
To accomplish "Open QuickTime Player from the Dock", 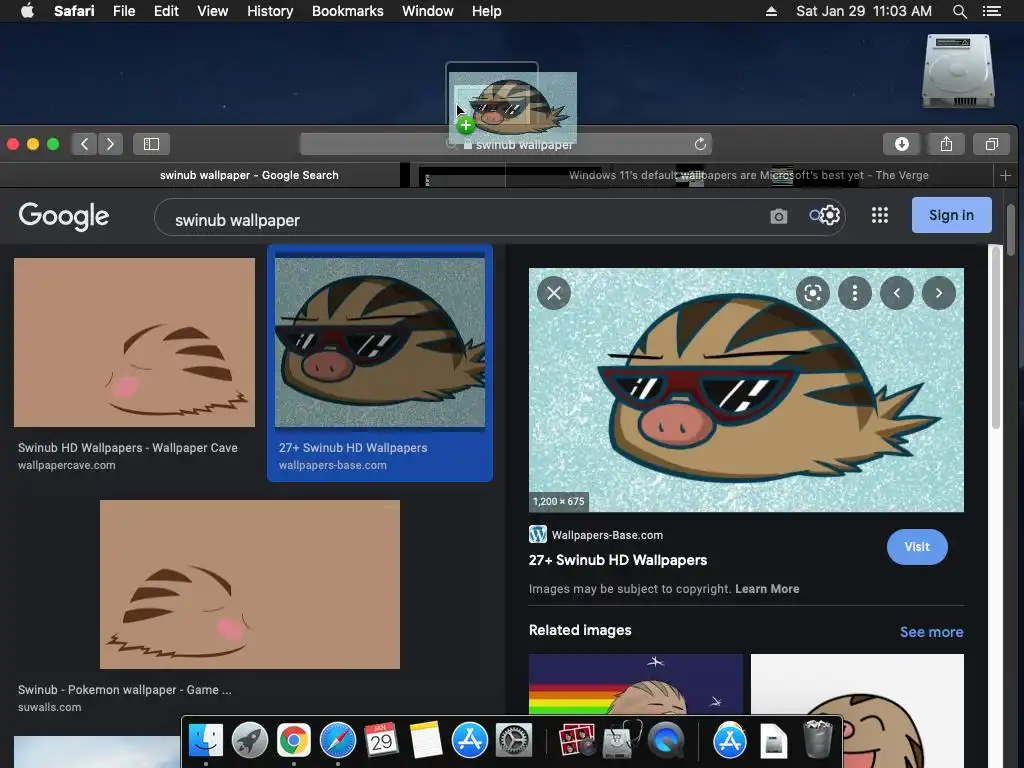I will pyautogui.click(x=665, y=741).
